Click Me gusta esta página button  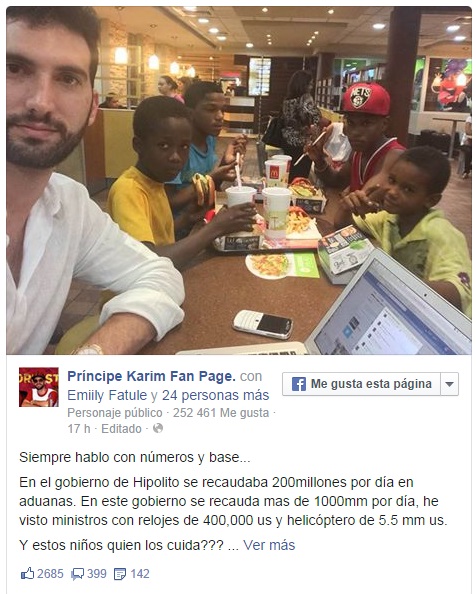coord(362,384)
